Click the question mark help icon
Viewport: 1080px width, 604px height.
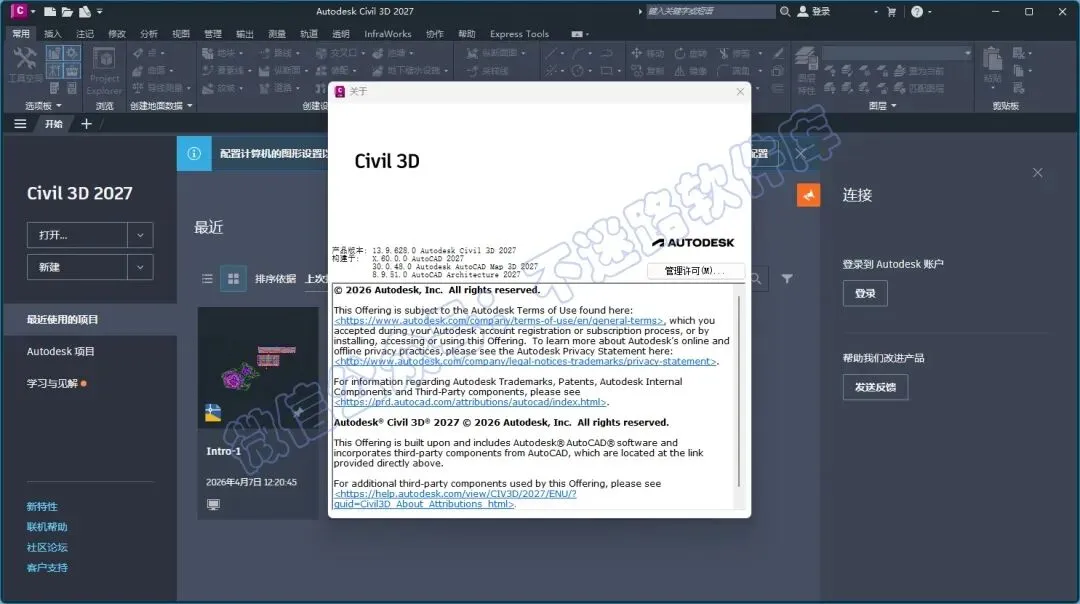(917, 12)
